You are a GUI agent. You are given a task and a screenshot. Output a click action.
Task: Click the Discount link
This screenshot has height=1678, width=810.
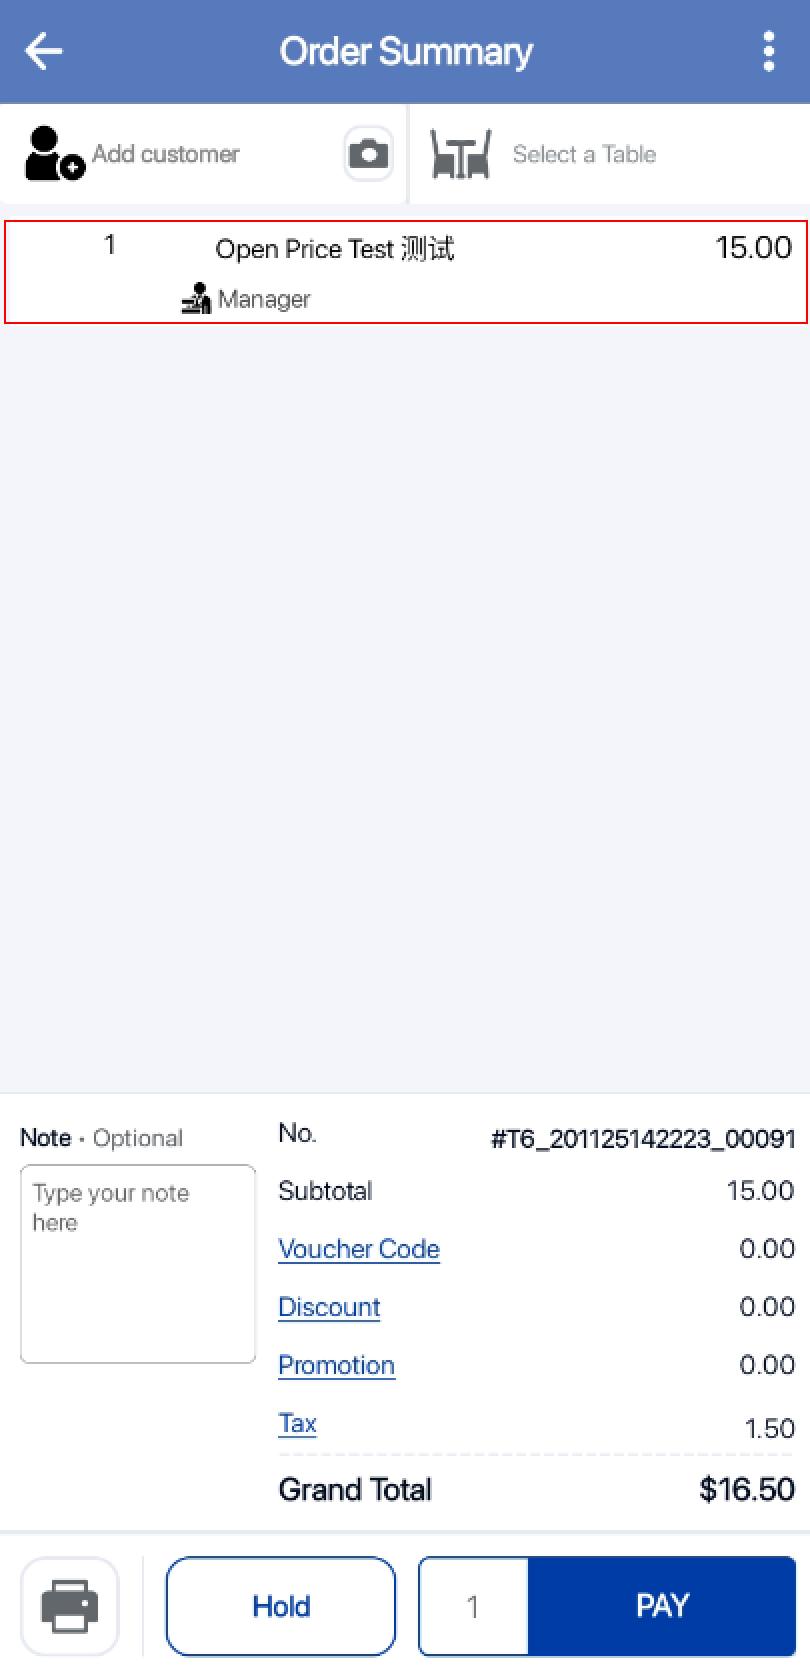(329, 1307)
